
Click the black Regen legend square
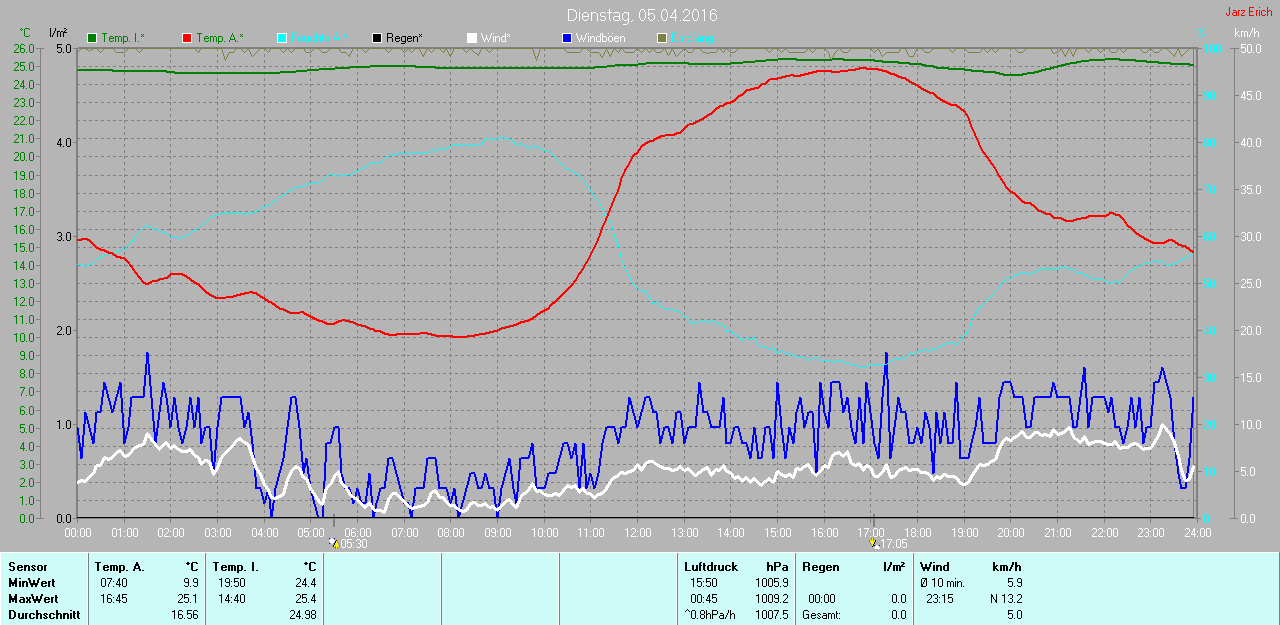pyautogui.click(x=377, y=38)
